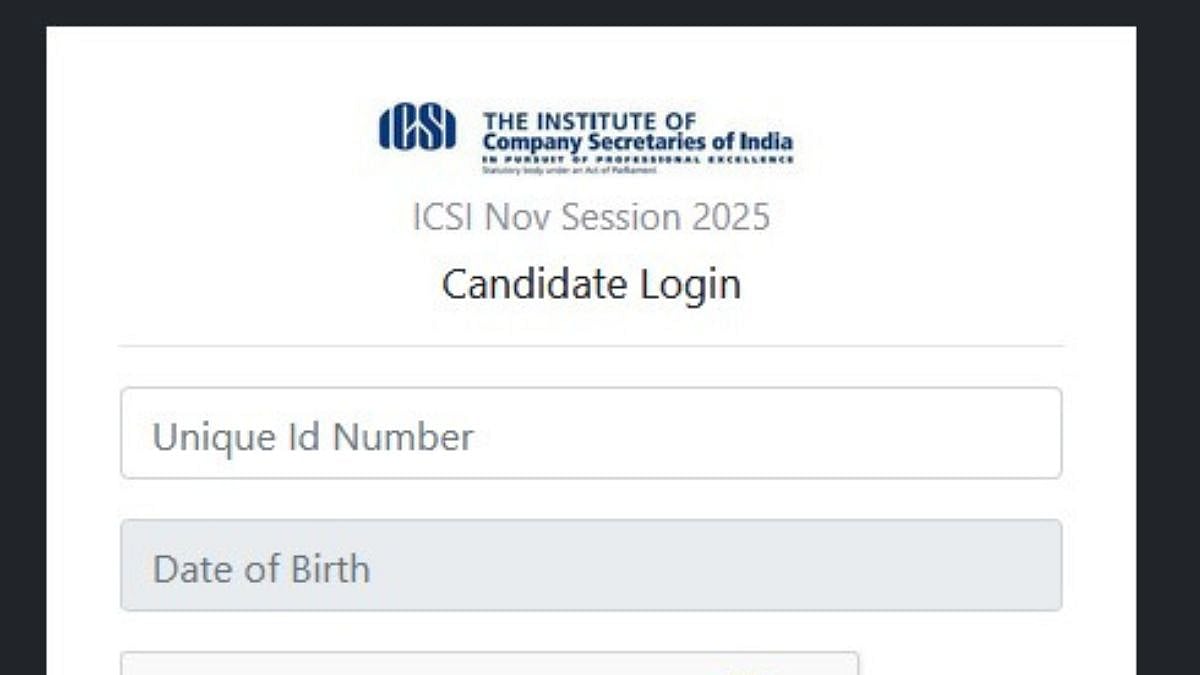Click the login form area
The width and height of the screenshot is (1200, 675).
tap(590, 500)
